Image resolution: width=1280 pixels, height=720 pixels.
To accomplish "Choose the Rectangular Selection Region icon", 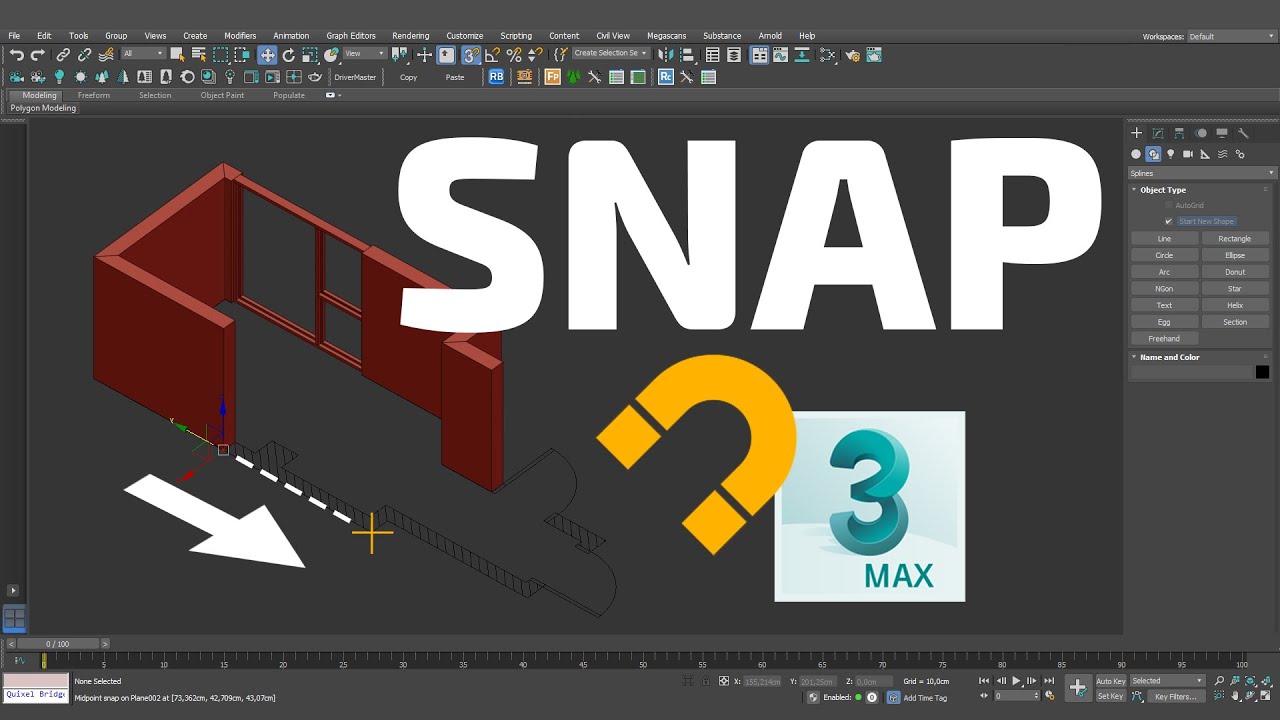I will tap(220, 55).
